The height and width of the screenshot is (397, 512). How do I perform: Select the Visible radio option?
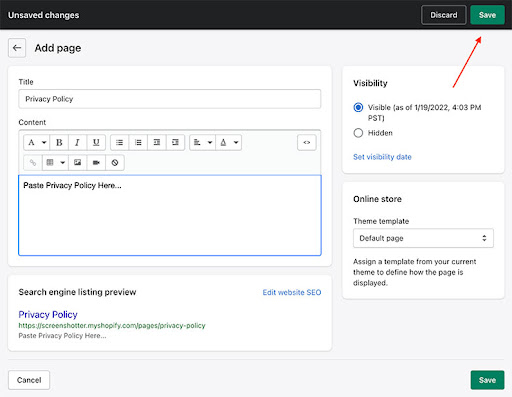pyautogui.click(x=358, y=107)
